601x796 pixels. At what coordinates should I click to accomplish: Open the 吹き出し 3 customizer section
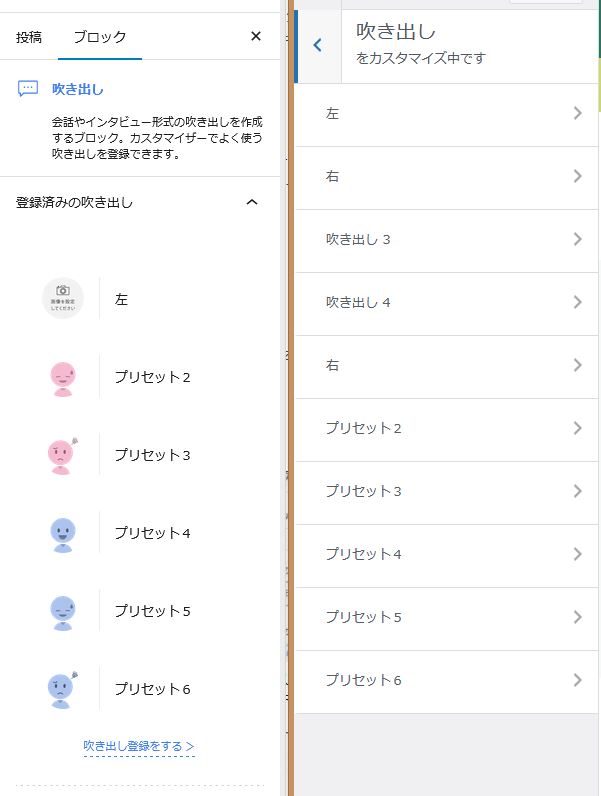point(447,240)
